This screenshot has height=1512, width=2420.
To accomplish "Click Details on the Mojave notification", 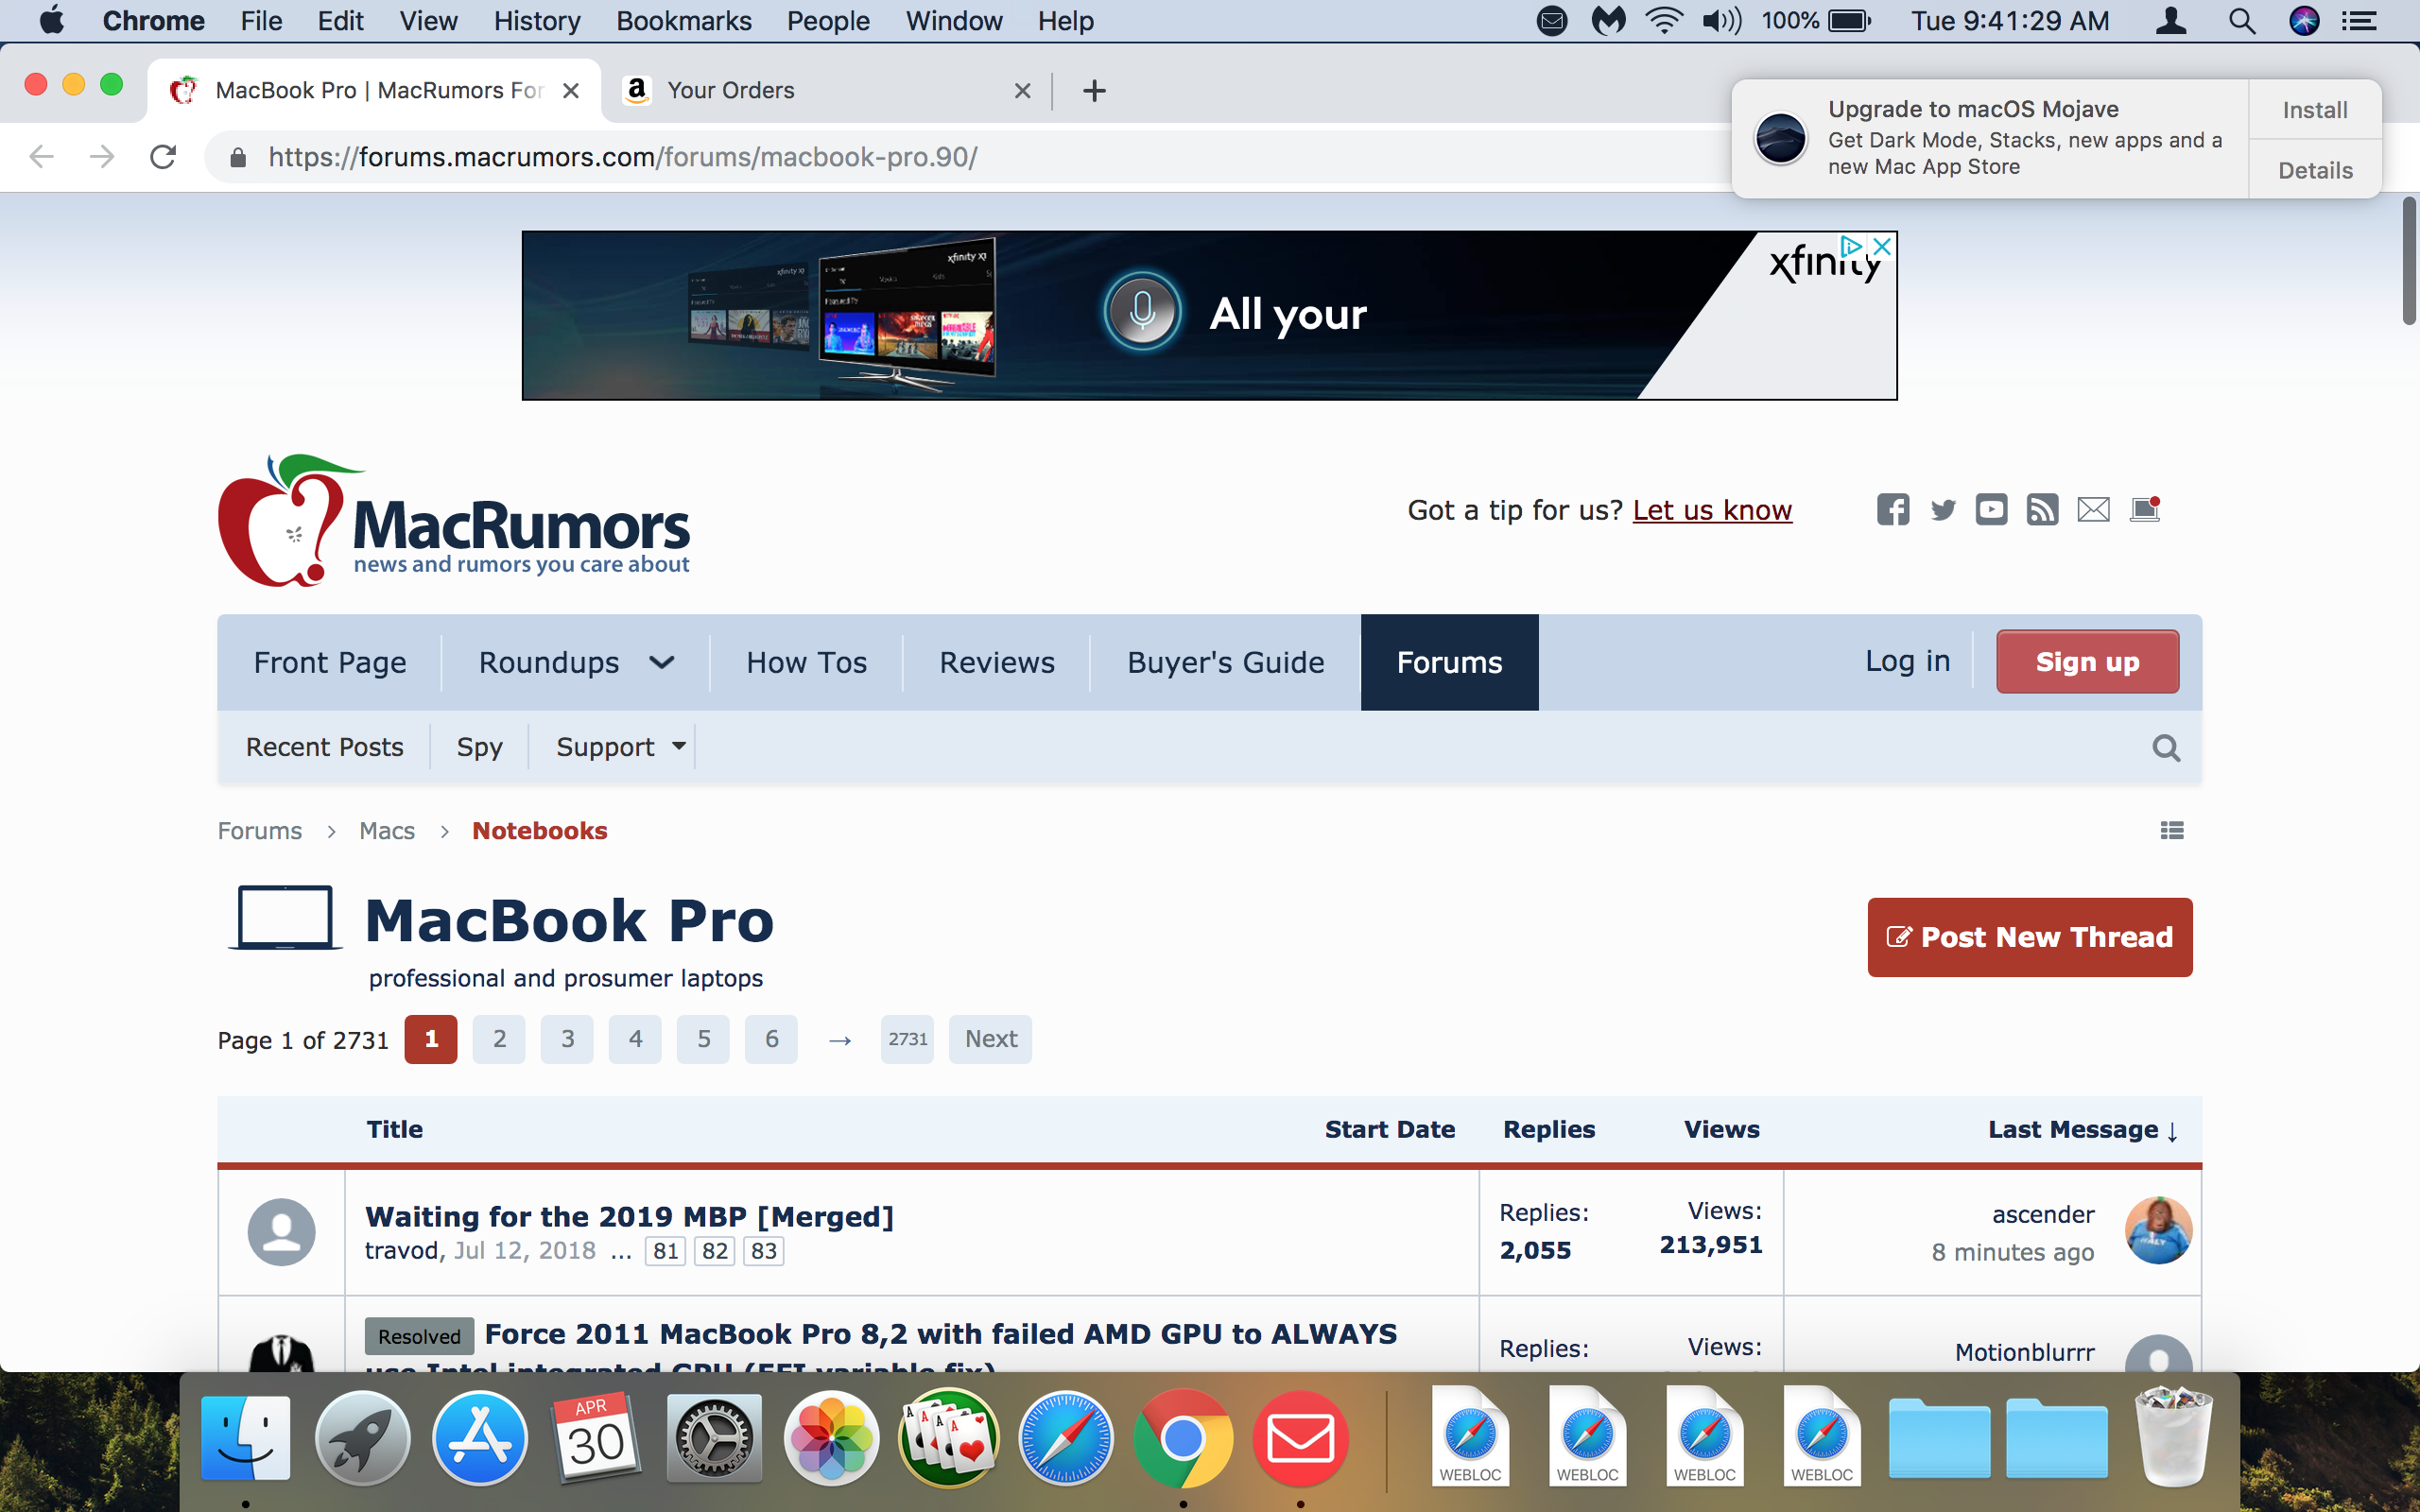I will (x=2315, y=170).
